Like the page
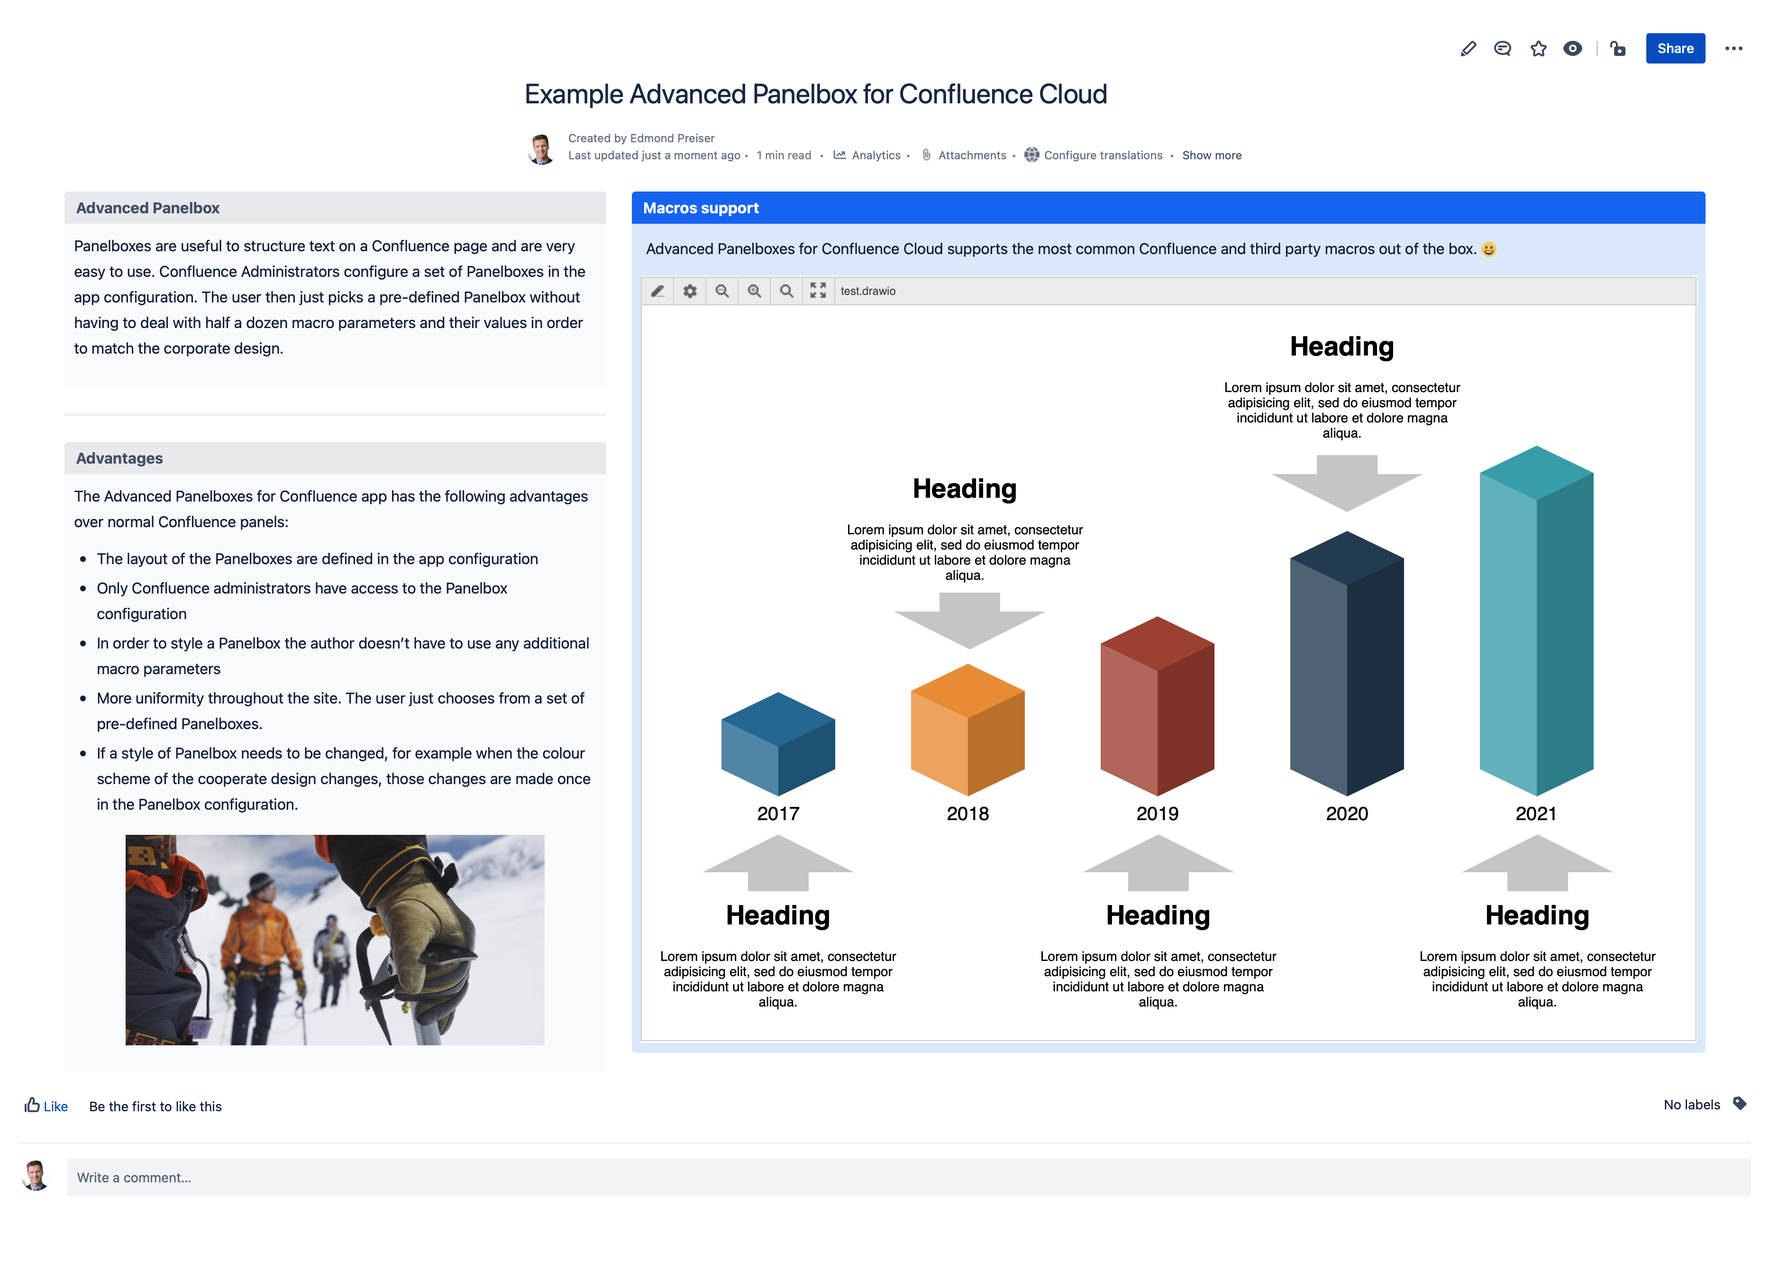The image size is (1770, 1280). tap(45, 1106)
